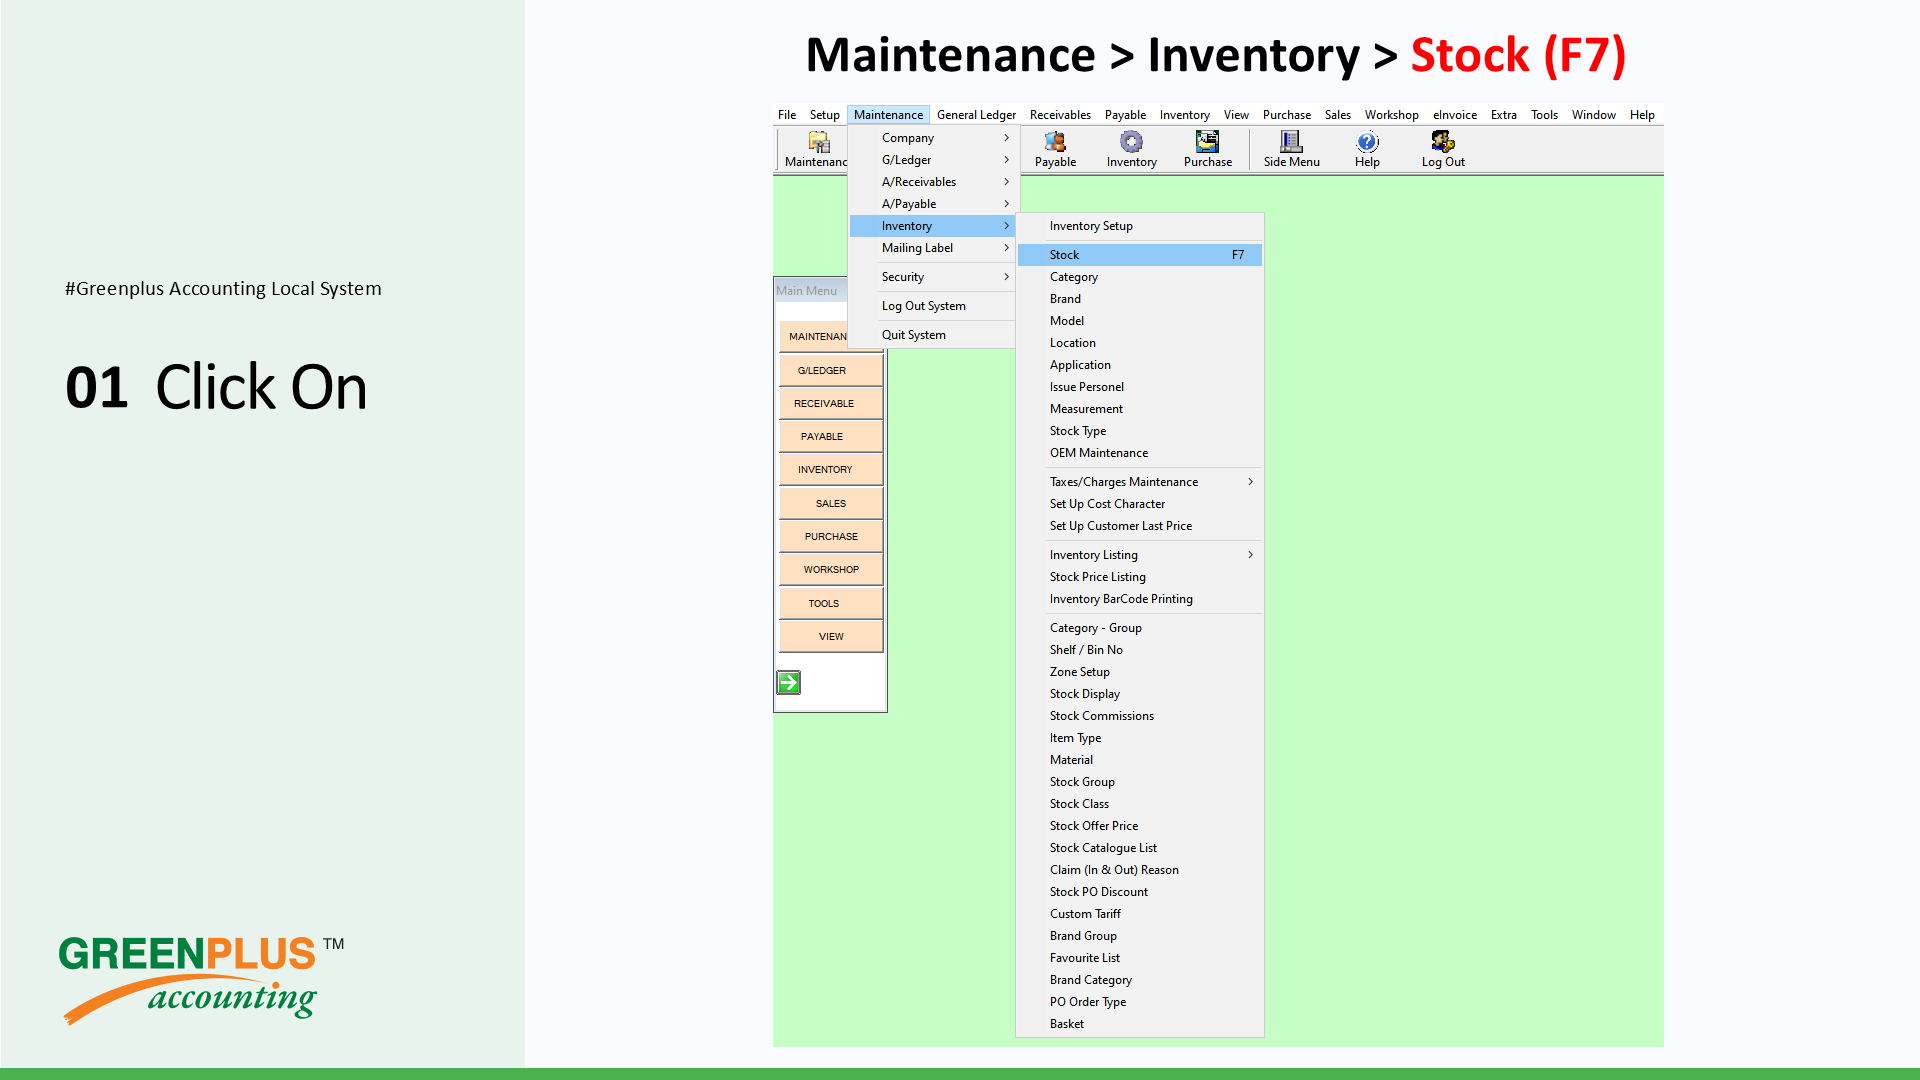The width and height of the screenshot is (1920, 1080).
Task: Choose Quit System entry
Action: pyautogui.click(x=932, y=335)
